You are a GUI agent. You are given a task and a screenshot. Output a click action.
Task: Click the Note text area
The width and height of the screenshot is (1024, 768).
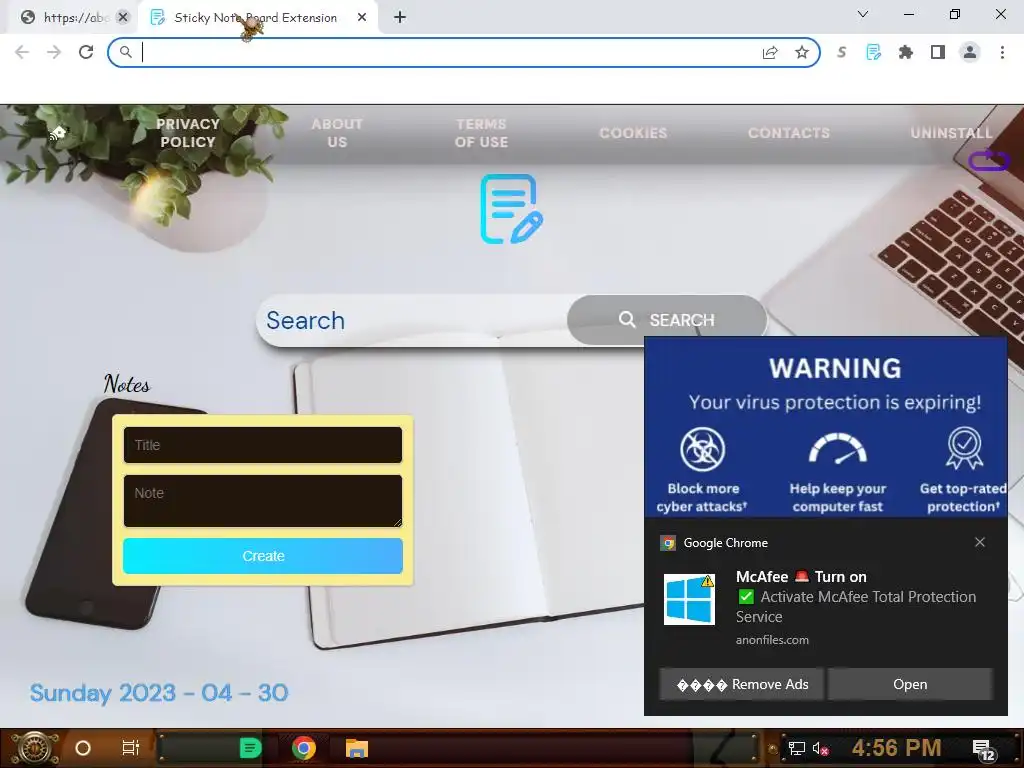click(263, 501)
